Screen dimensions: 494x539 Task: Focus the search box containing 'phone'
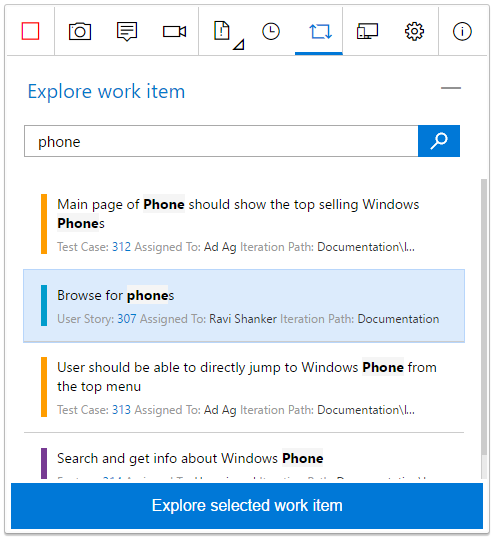pos(221,141)
